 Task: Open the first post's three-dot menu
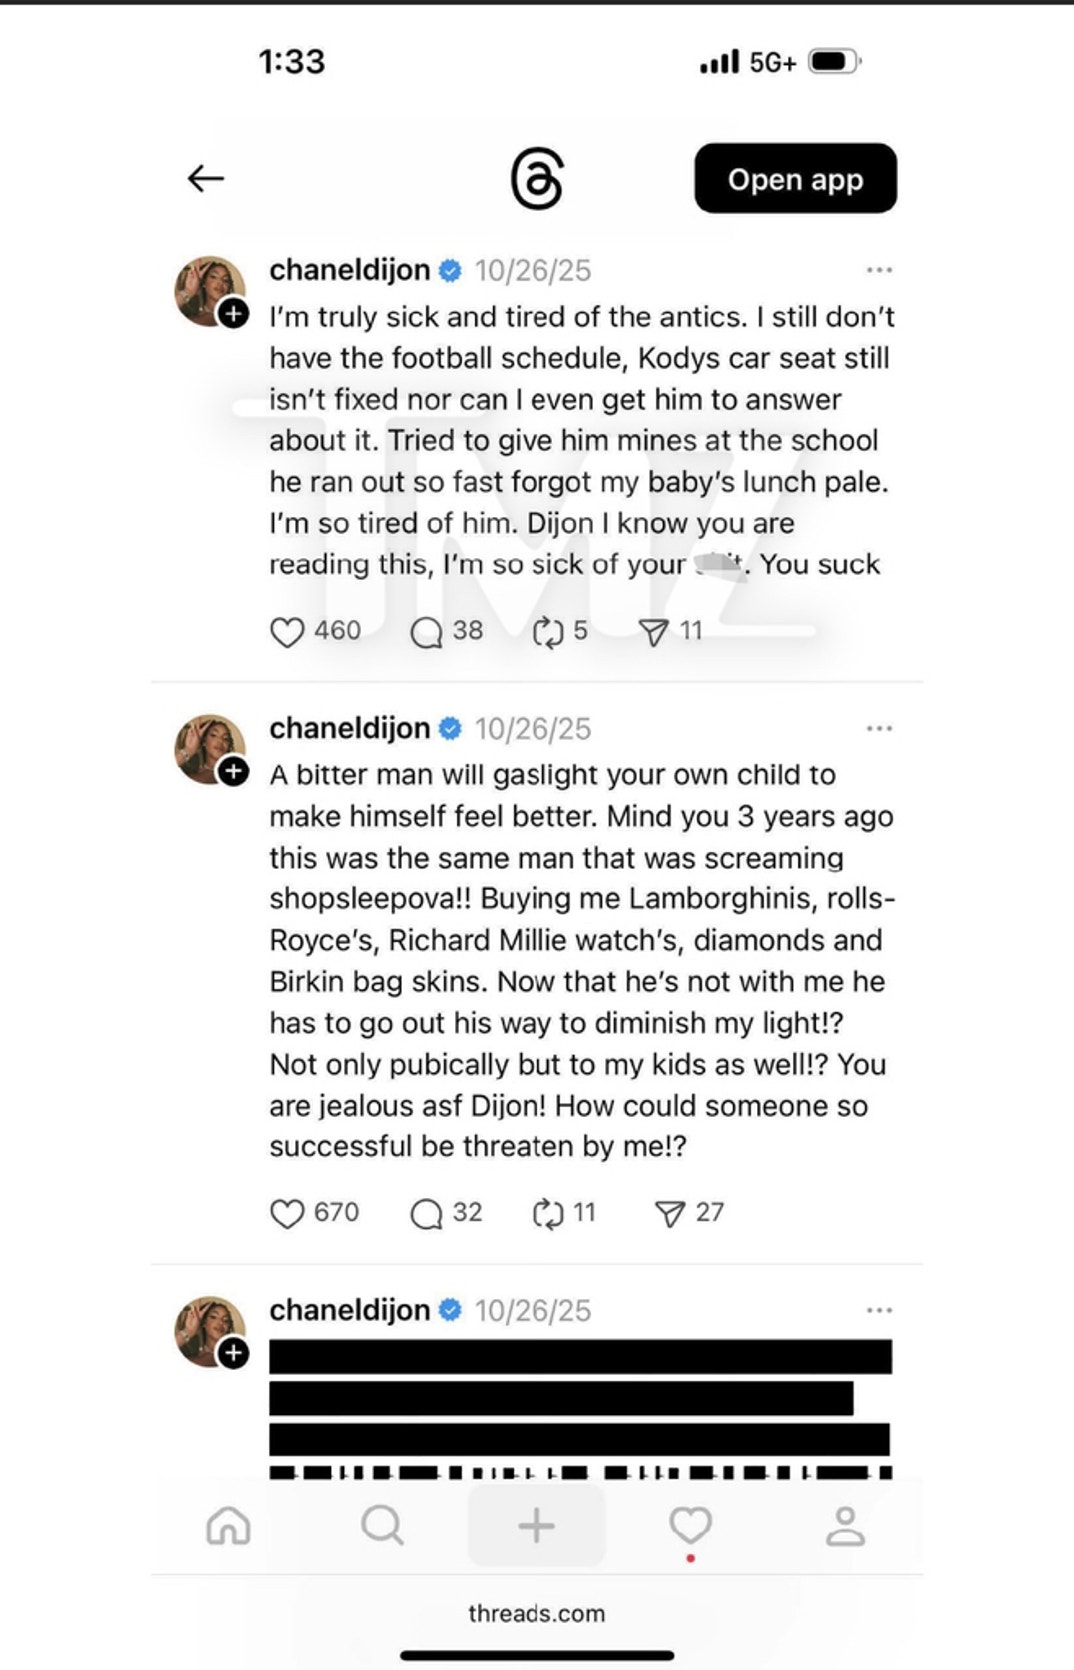(879, 270)
